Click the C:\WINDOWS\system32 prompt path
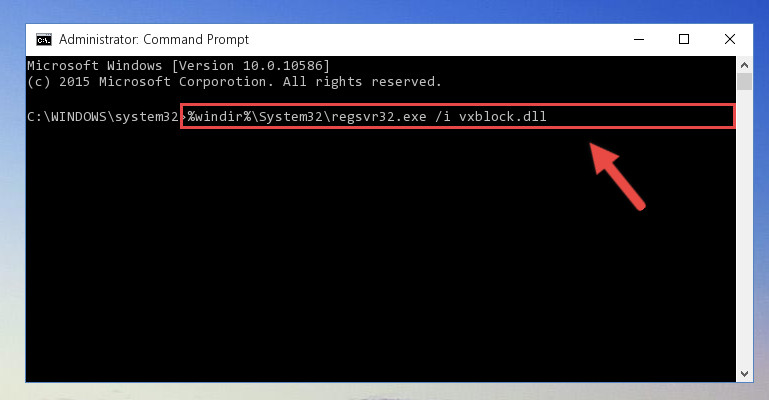Viewport: 769px width, 400px height. 103,117
